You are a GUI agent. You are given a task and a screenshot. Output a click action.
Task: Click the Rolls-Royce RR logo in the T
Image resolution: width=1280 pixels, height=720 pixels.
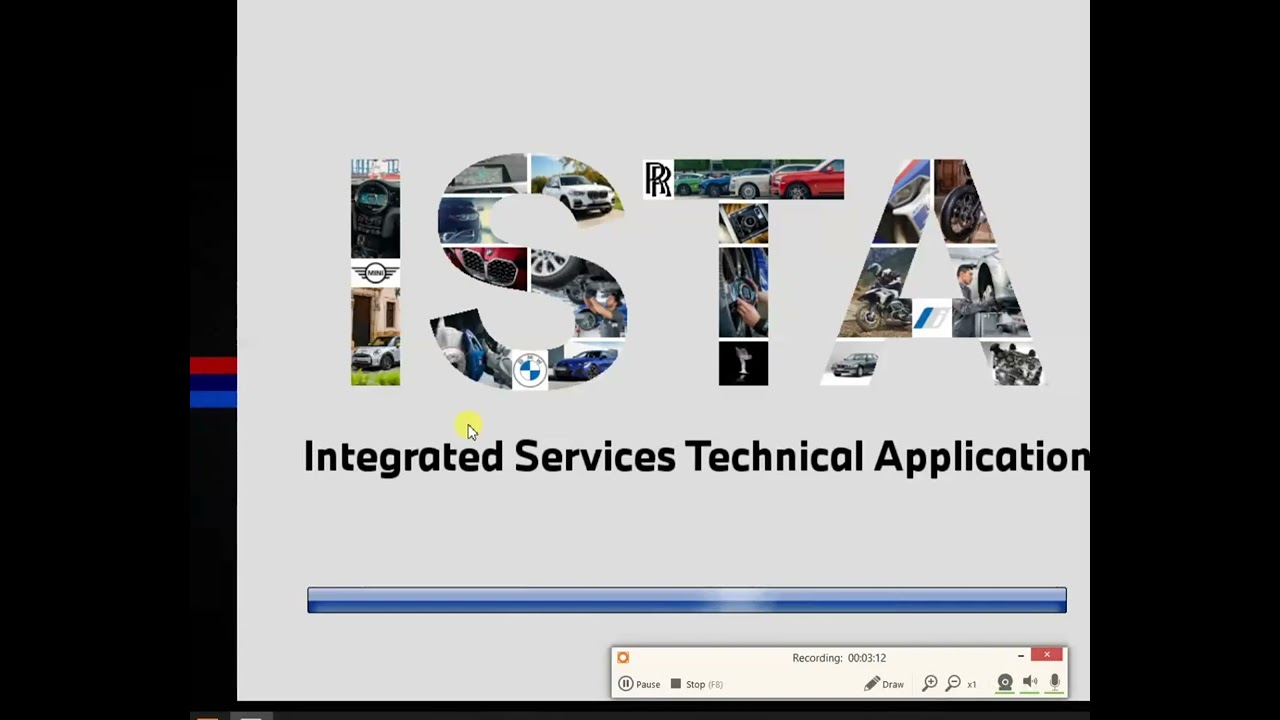(x=658, y=180)
